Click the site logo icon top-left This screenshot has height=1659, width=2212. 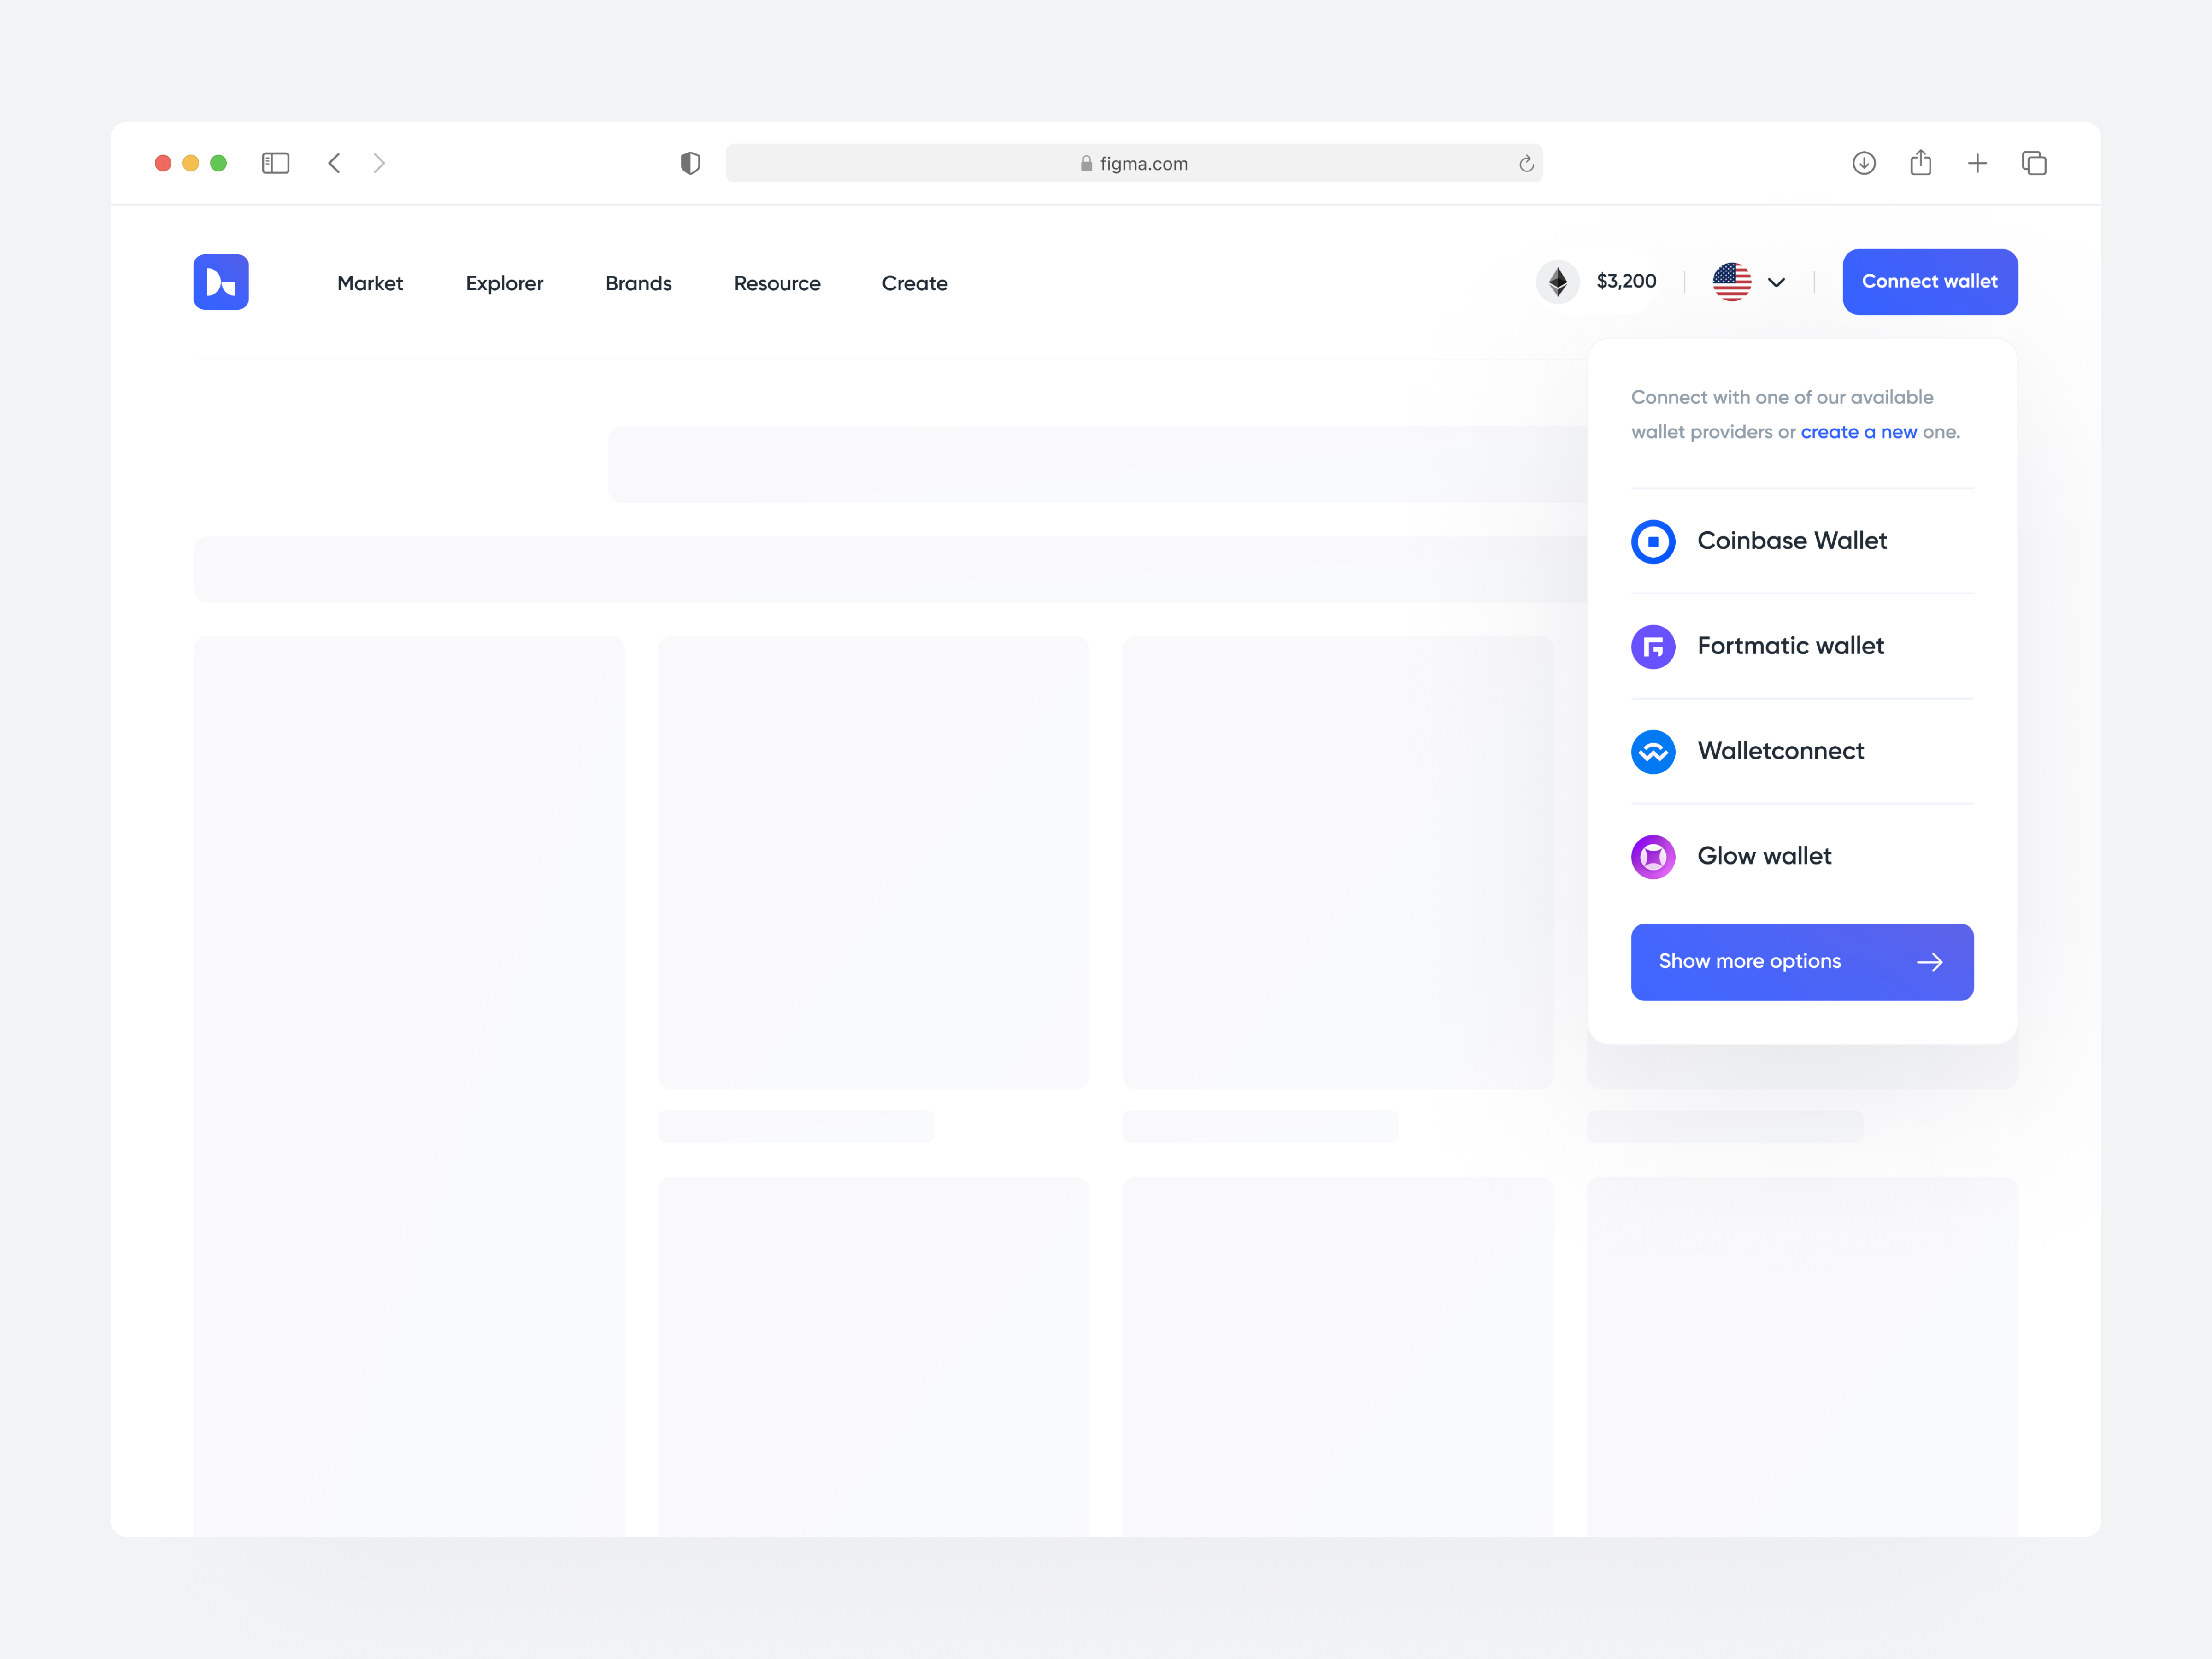coord(221,281)
